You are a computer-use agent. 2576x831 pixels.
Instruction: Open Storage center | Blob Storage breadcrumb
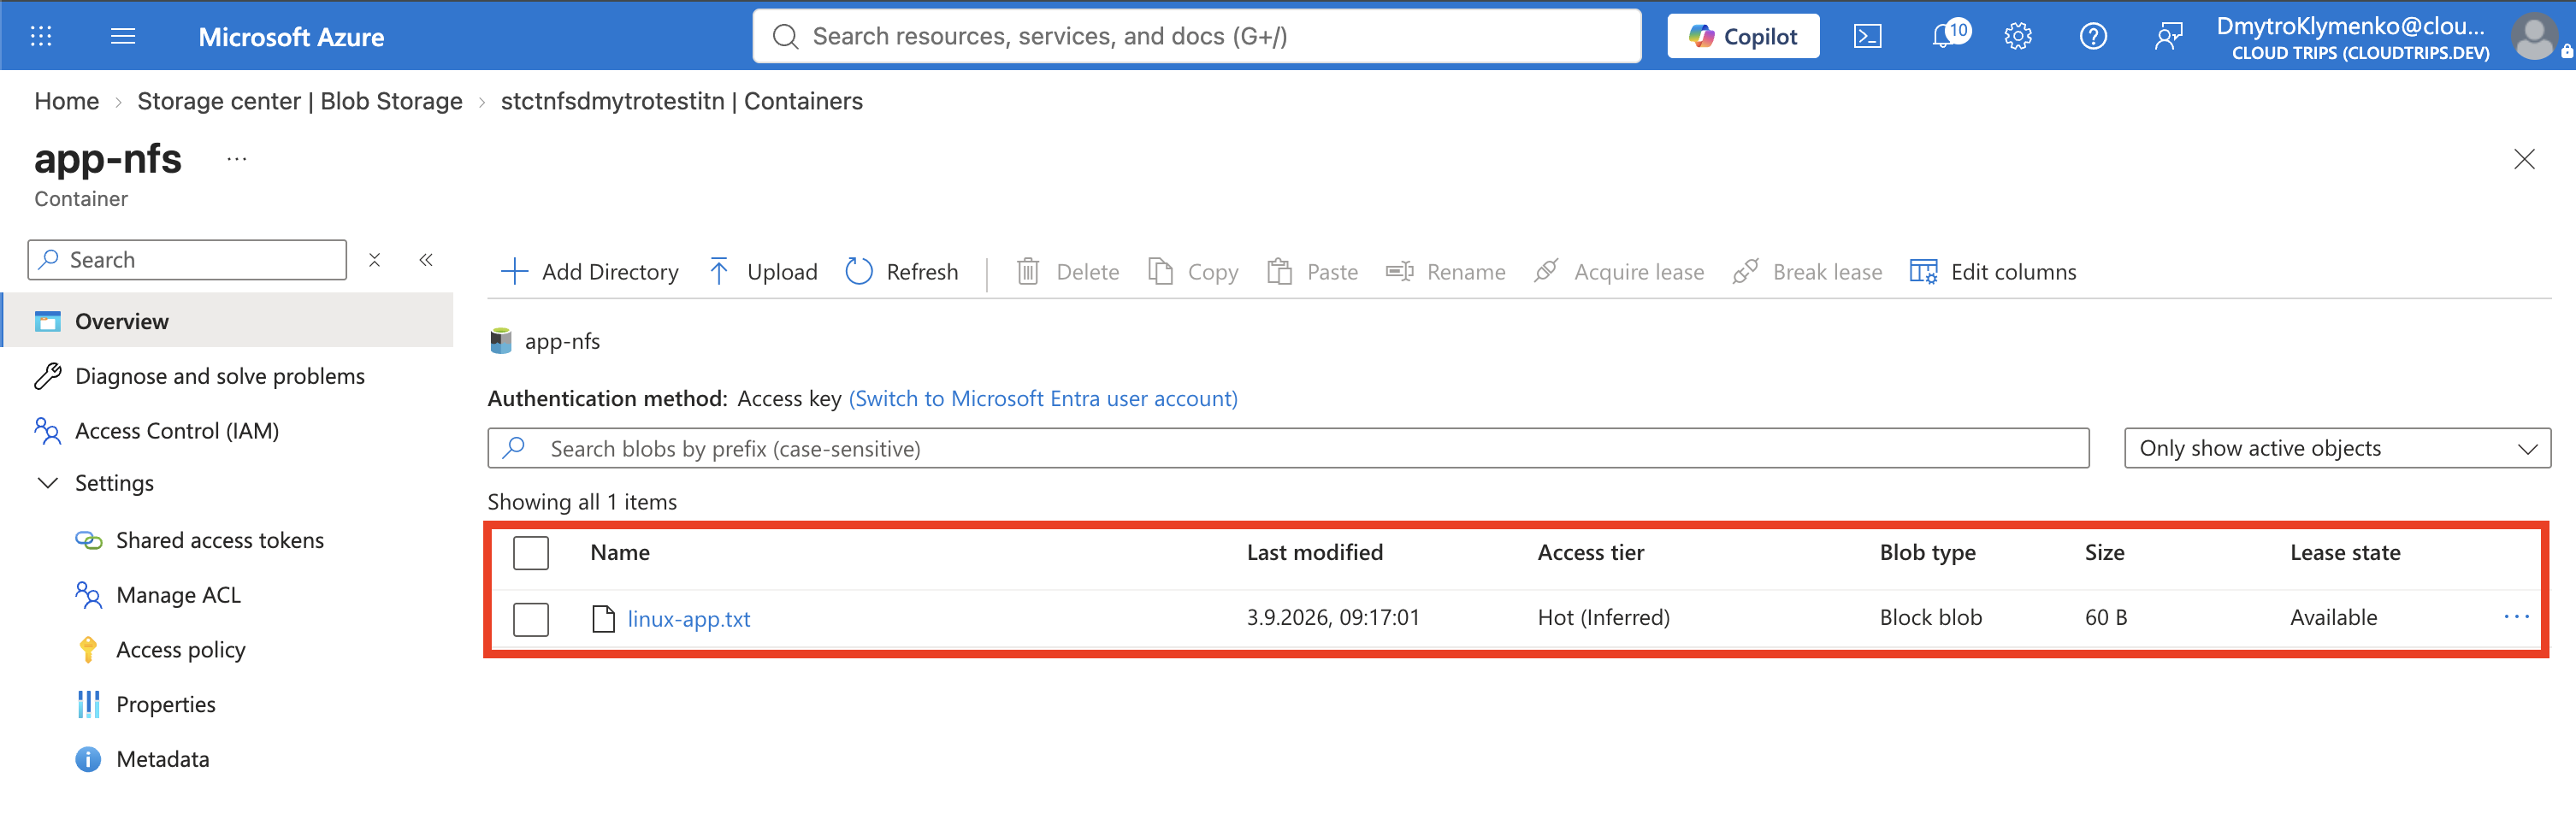(299, 101)
